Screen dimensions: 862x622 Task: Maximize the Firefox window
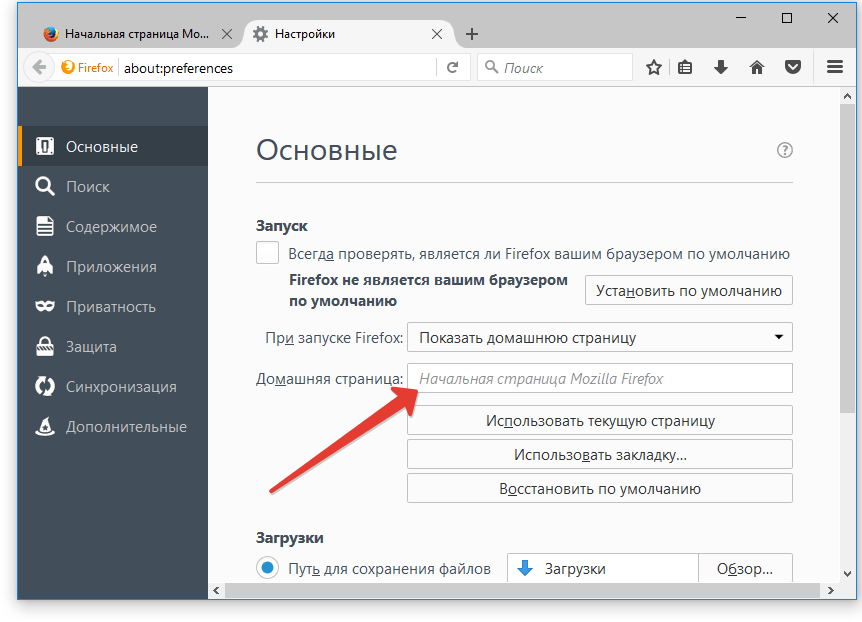[787, 18]
